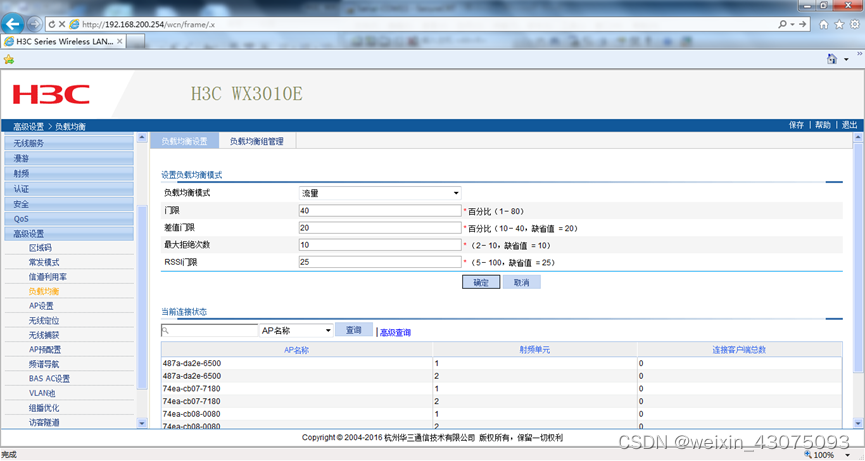
Task: Expand the QoS sidebar section
Action: [69, 219]
